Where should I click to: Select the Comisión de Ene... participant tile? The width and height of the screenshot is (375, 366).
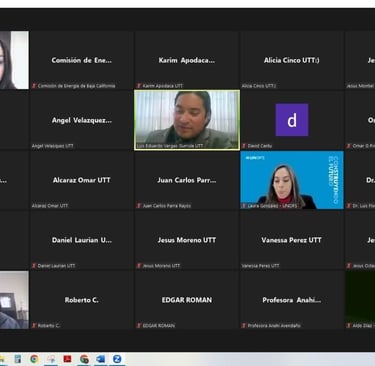click(x=82, y=60)
